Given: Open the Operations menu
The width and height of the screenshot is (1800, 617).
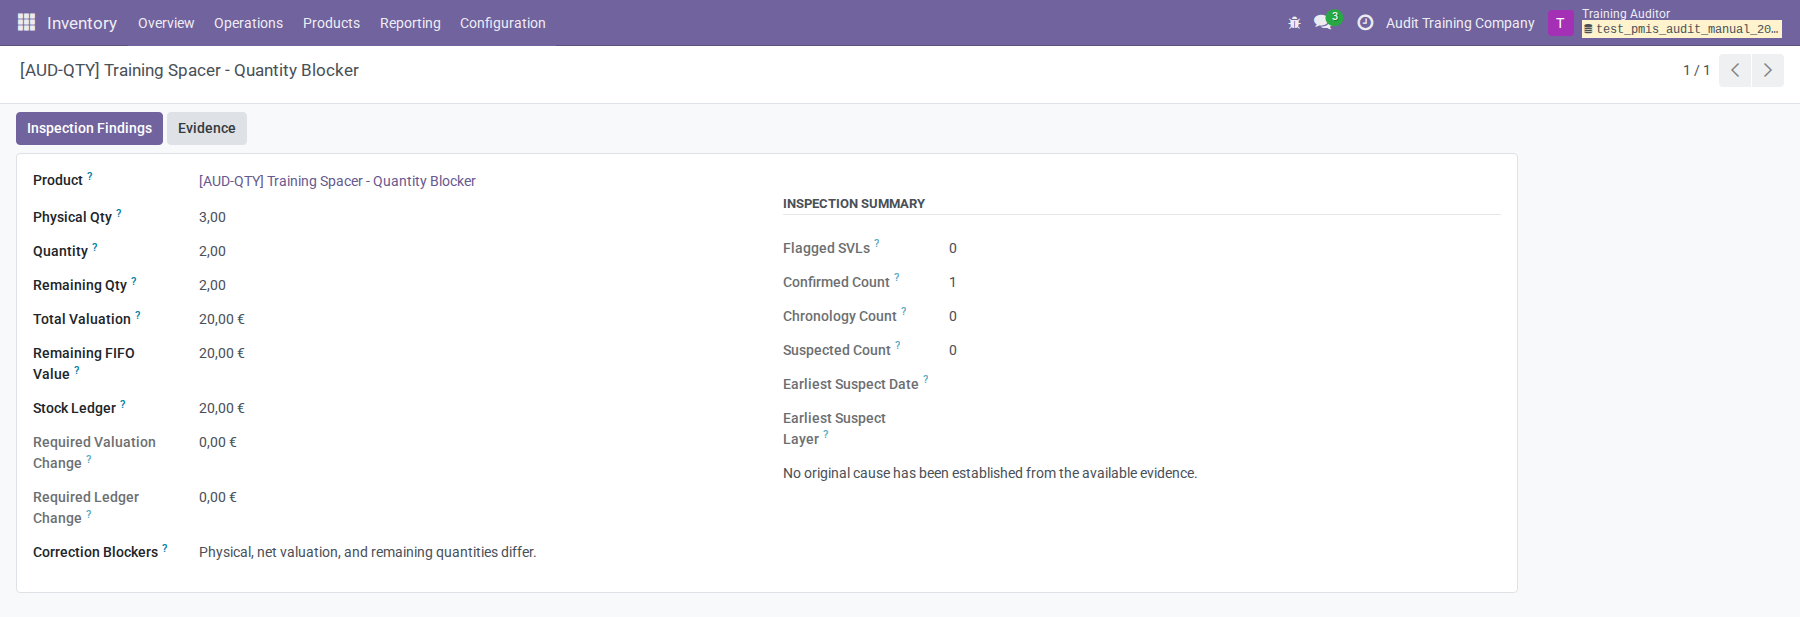Looking at the screenshot, I should tap(248, 23).
